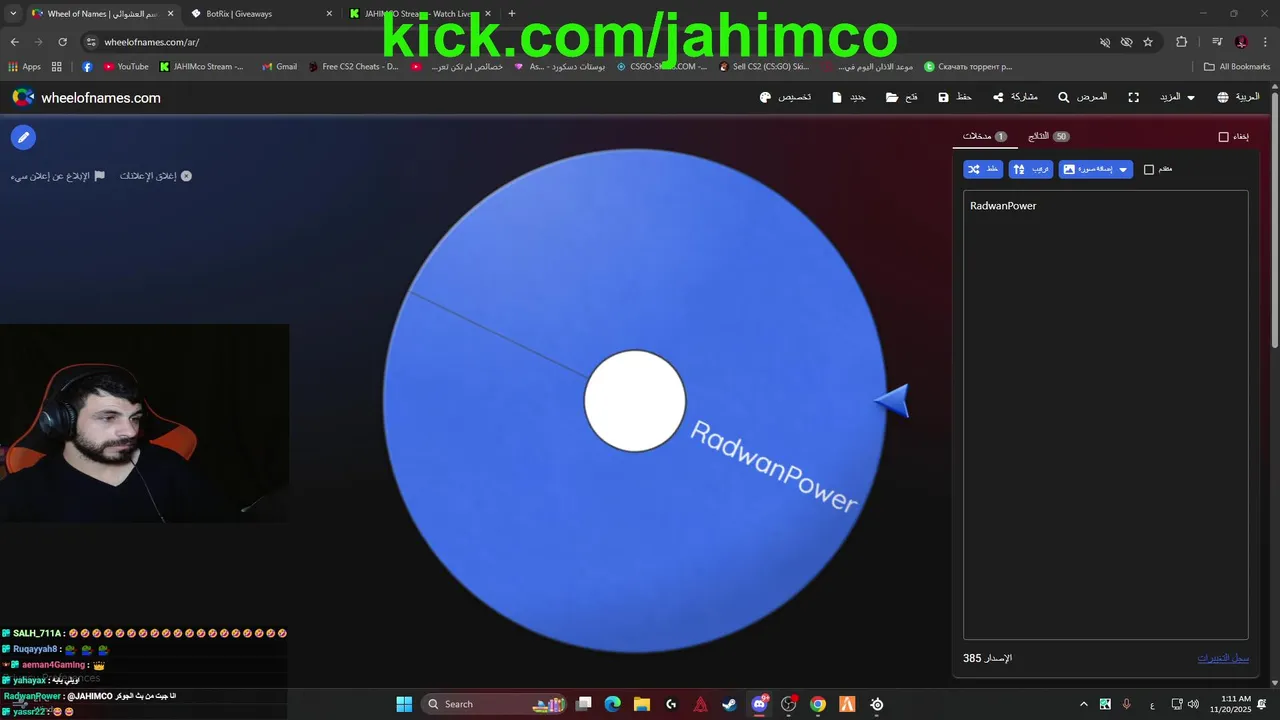Click the taskbar Search box
This screenshot has height=720, width=1280.
tap(494, 704)
